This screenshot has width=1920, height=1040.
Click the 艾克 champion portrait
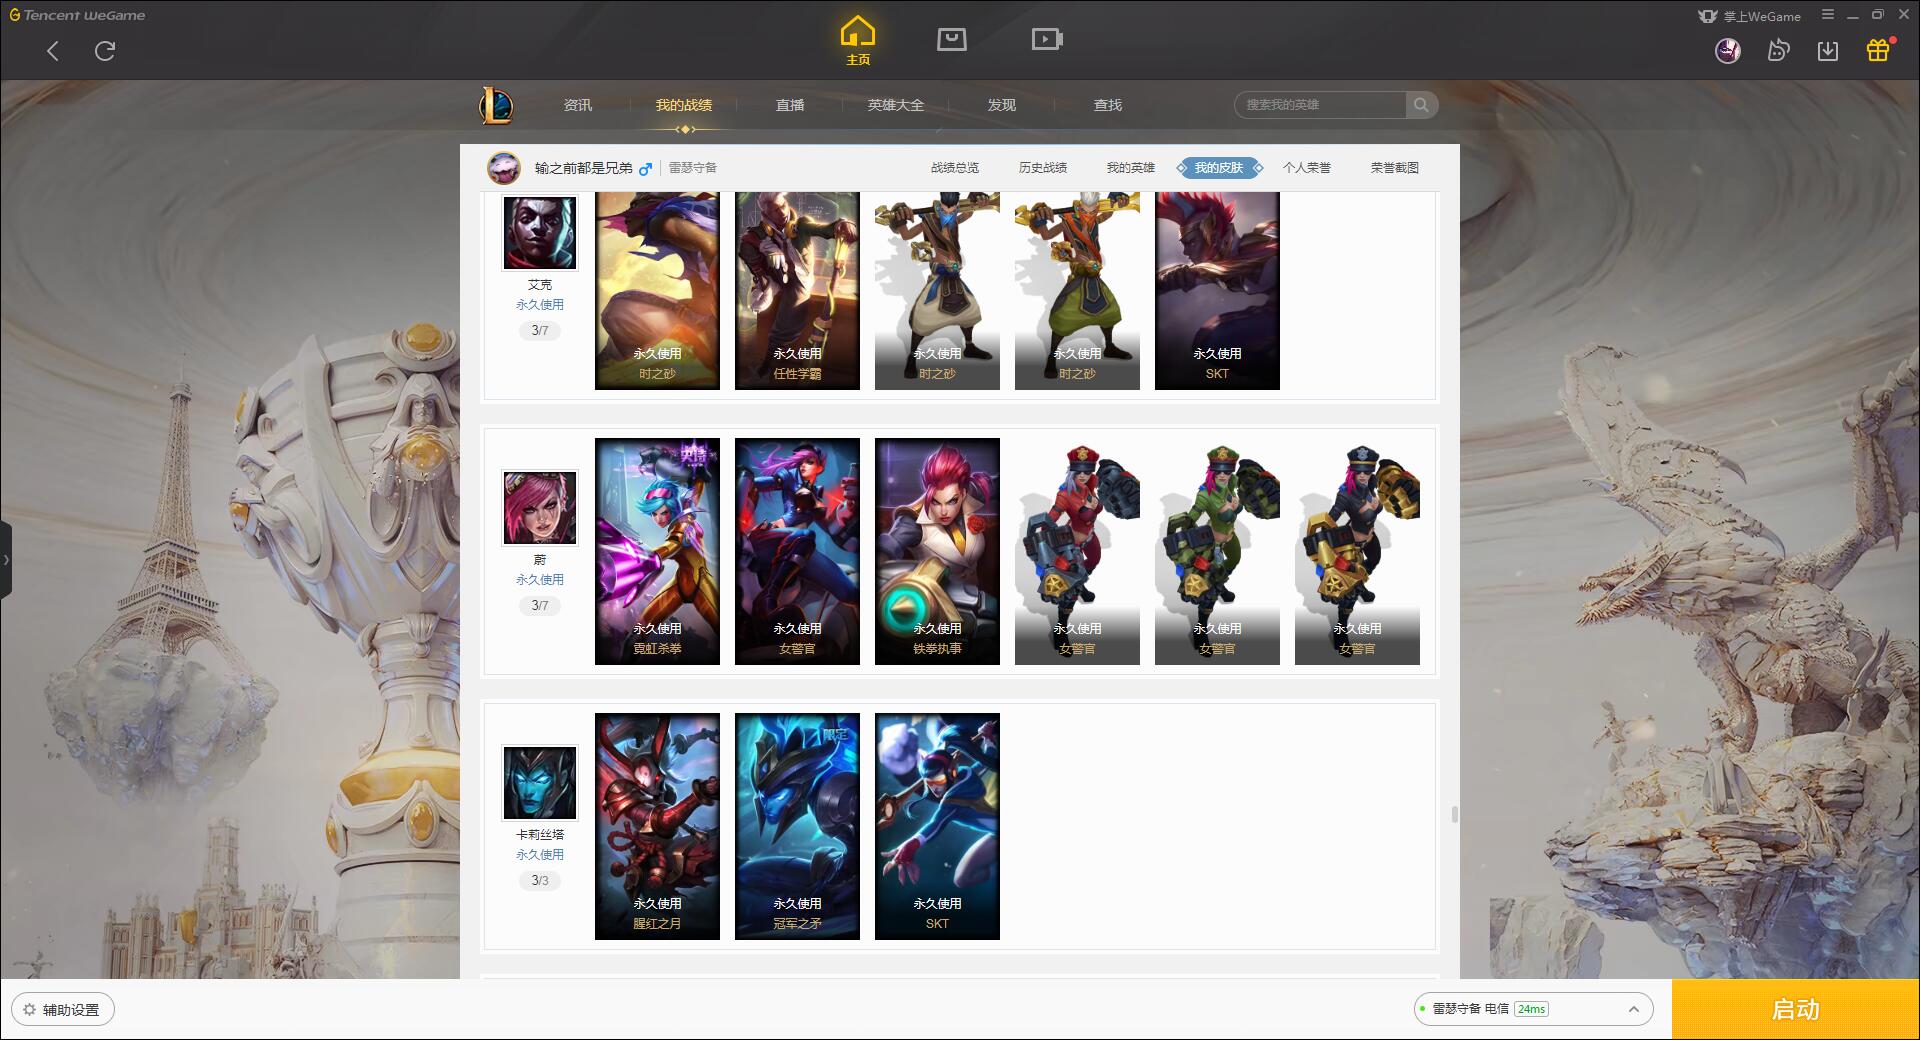pyautogui.click(x=540, y=233)
